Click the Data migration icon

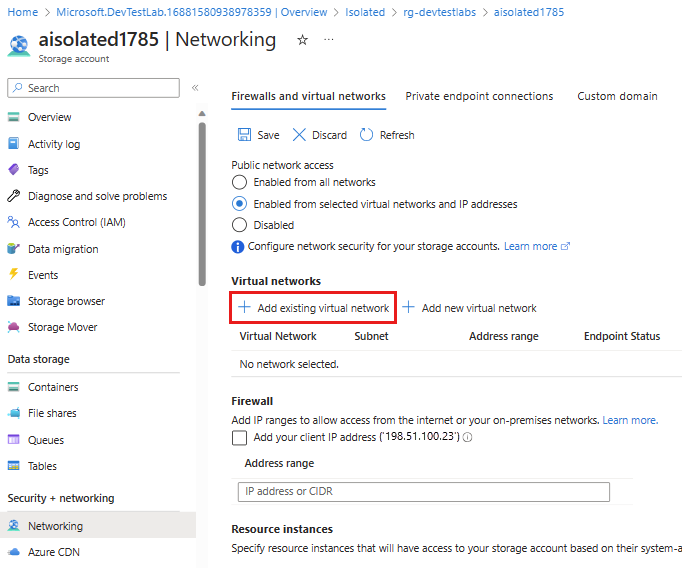(x=13, y=249)
